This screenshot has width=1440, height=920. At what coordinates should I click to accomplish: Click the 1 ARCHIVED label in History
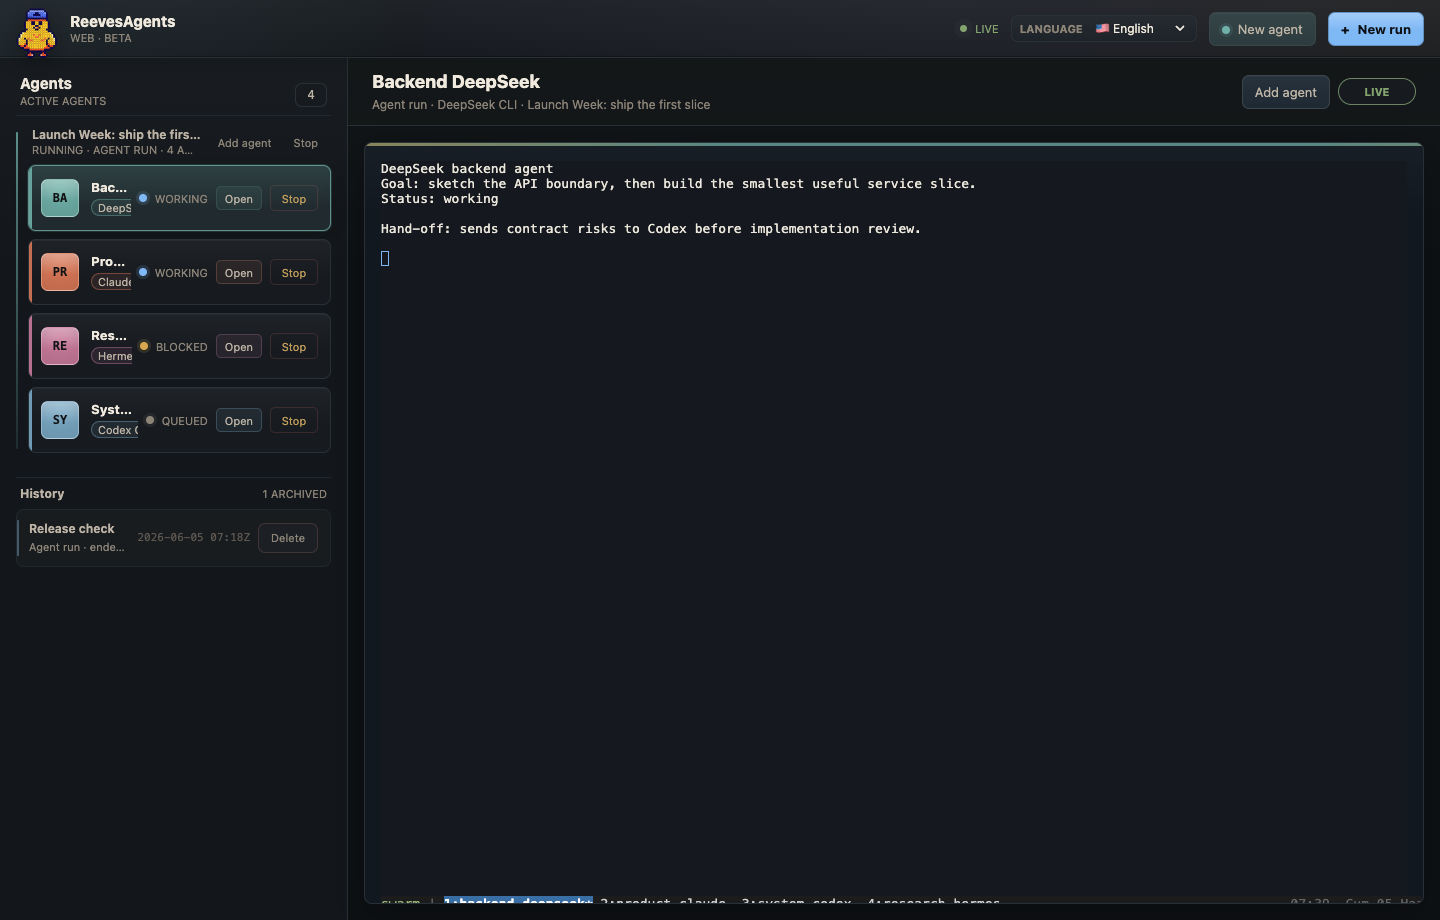pos(294,494)
